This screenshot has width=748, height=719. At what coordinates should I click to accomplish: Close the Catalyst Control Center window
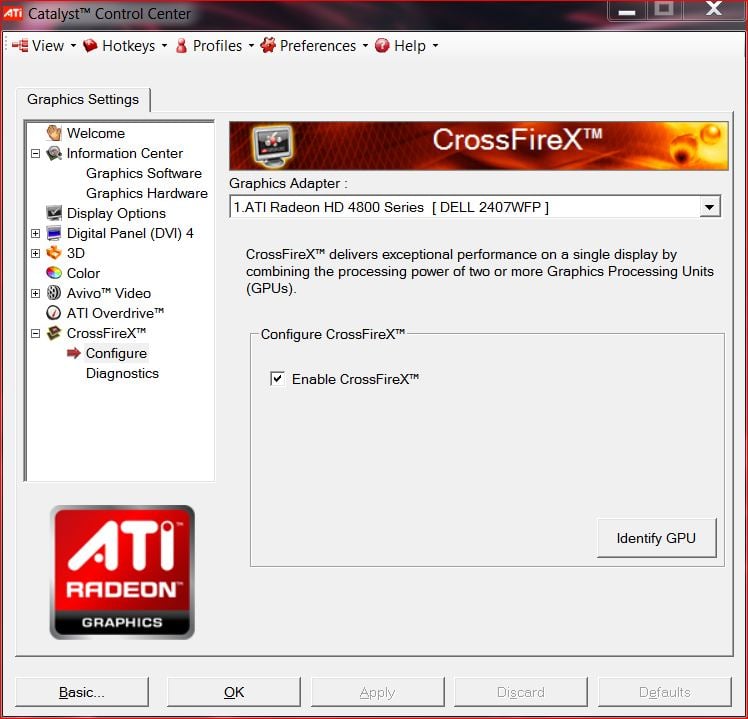tap(714, 10)
